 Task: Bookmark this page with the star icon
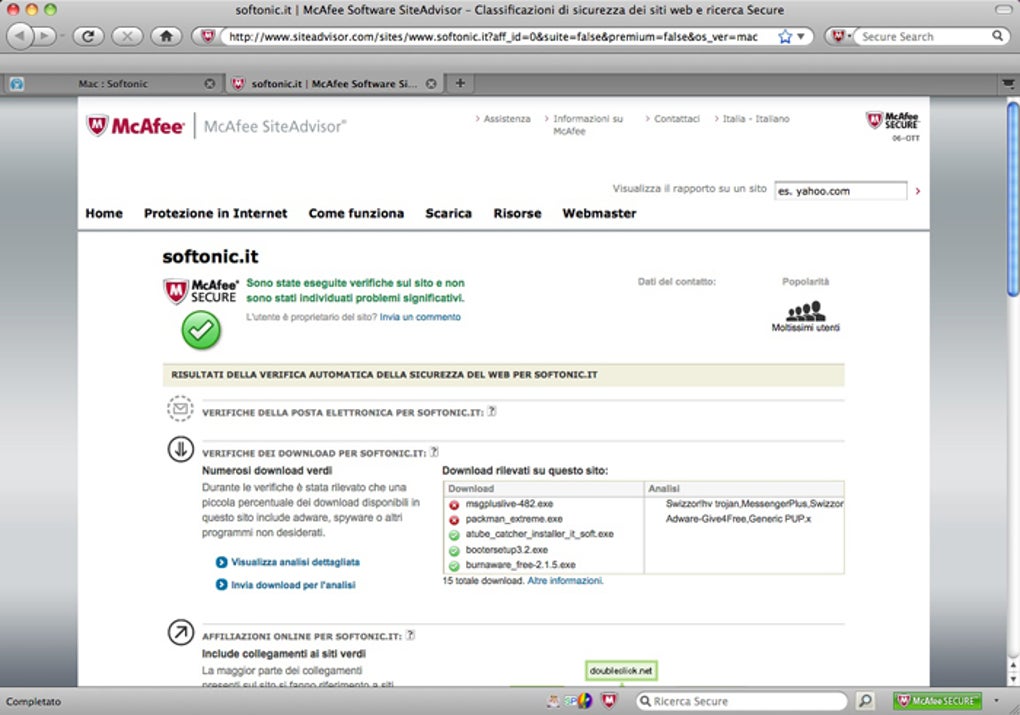click(x=785, y=36)
